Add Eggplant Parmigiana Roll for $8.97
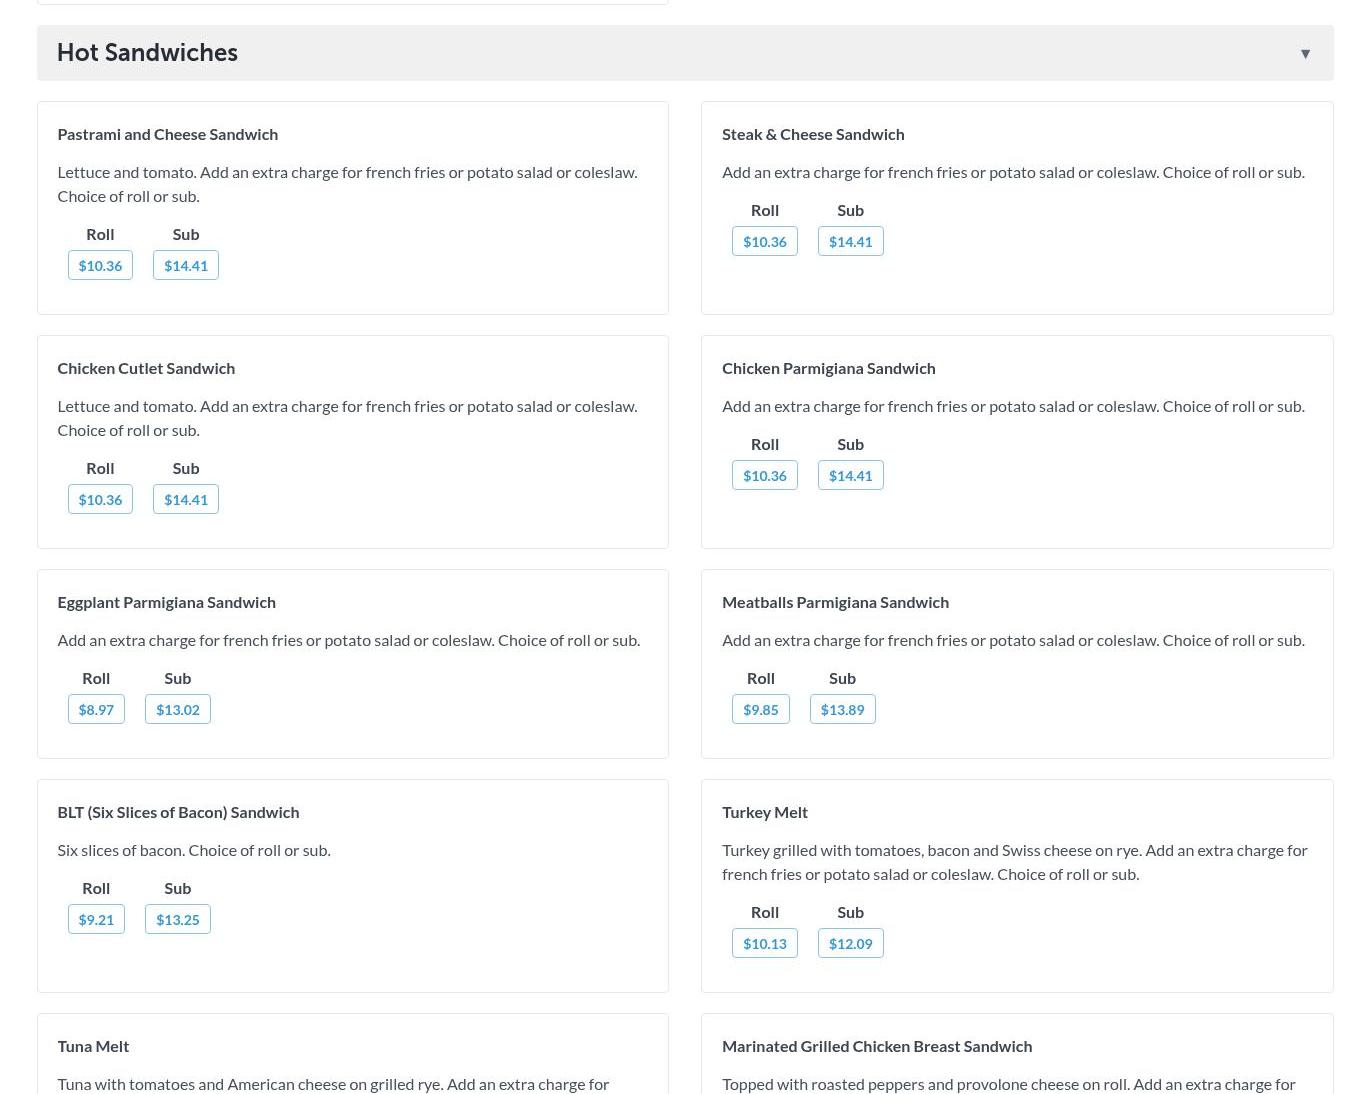 (96, 710)
